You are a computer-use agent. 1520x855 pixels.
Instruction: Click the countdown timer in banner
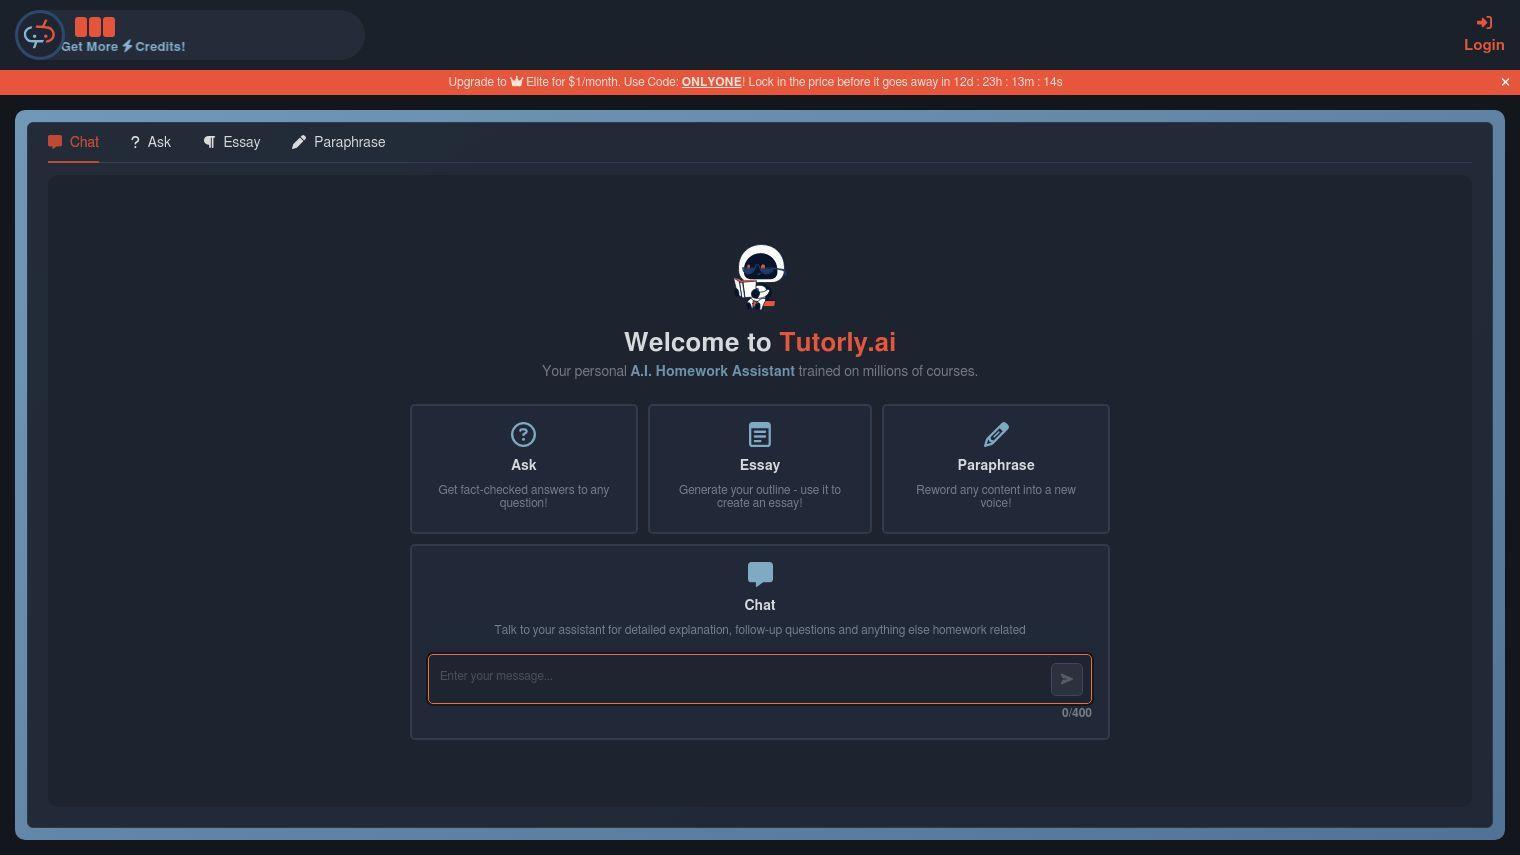pyautogui.click(x=1008, y=82)
